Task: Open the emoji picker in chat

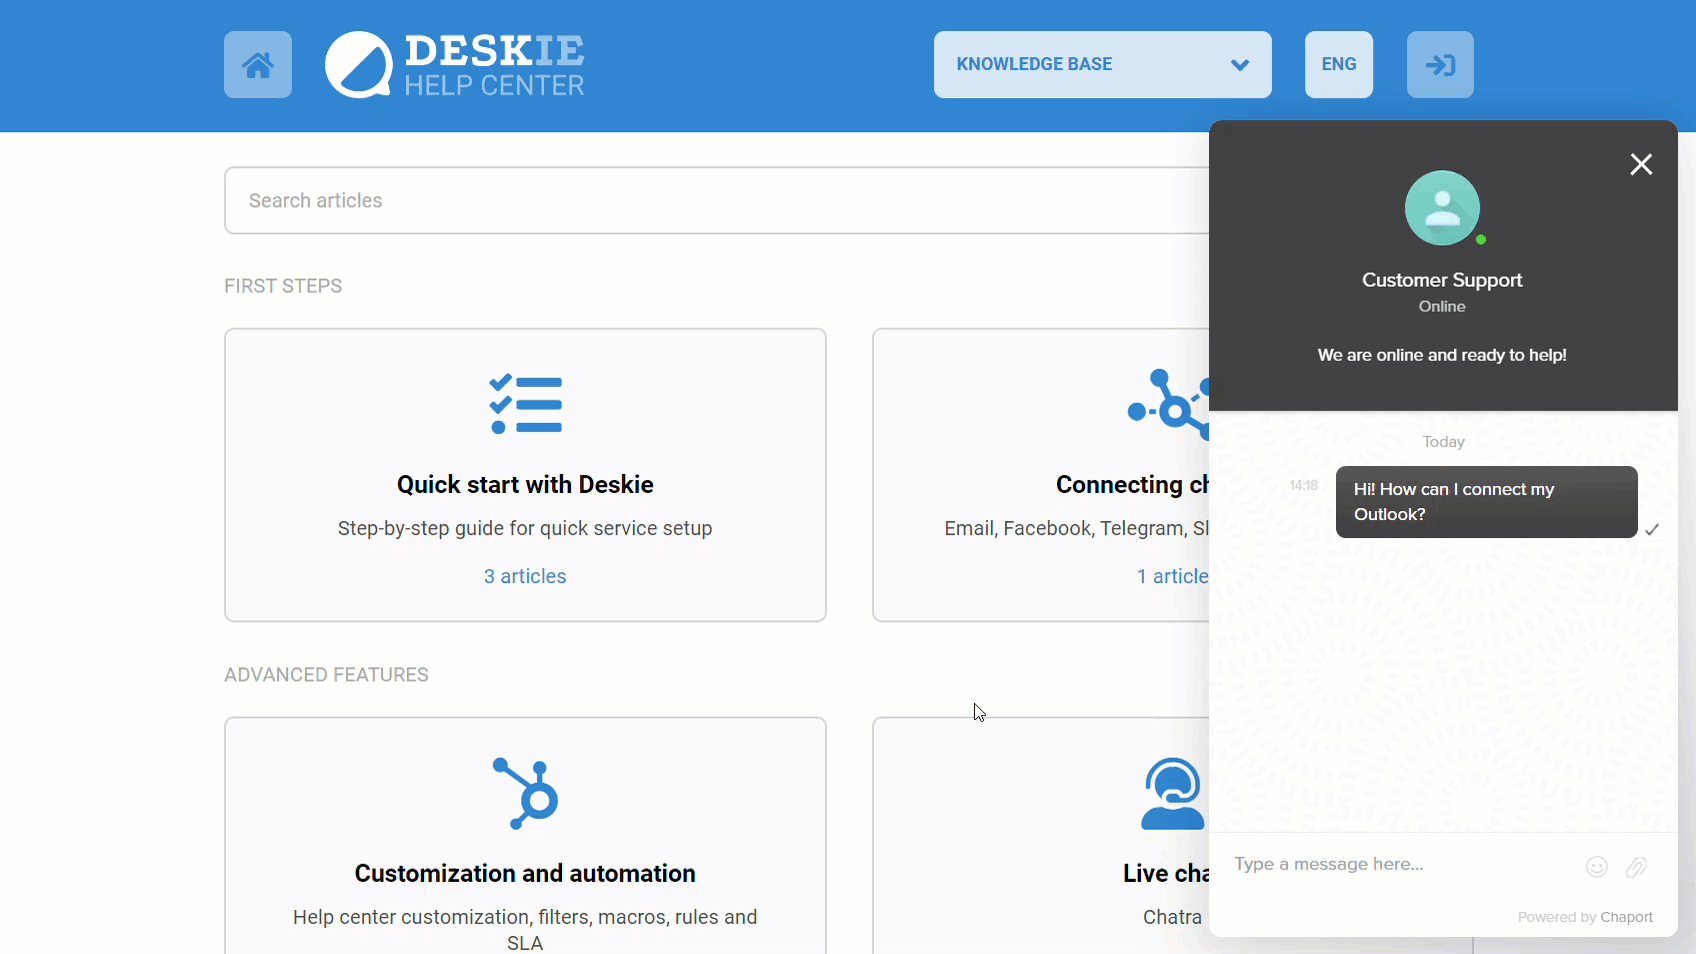Action: pos(1596,867)
